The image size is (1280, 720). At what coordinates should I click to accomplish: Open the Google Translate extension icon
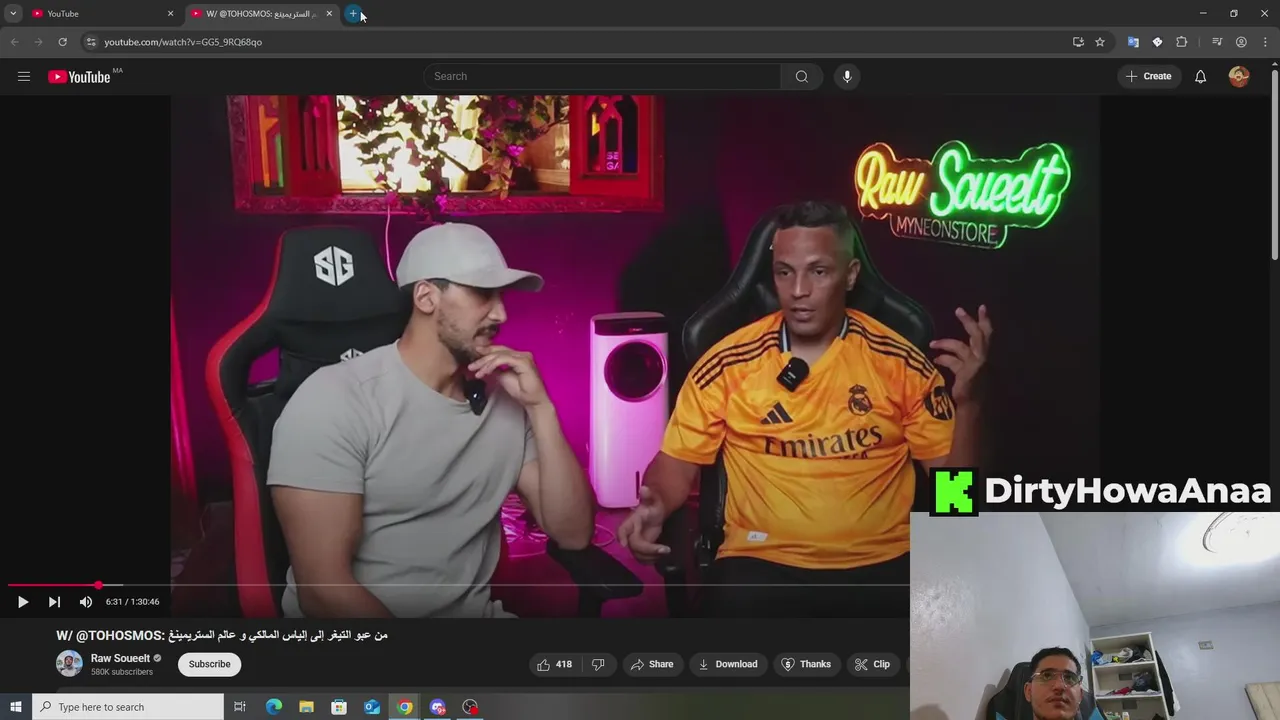(1133, 42)
